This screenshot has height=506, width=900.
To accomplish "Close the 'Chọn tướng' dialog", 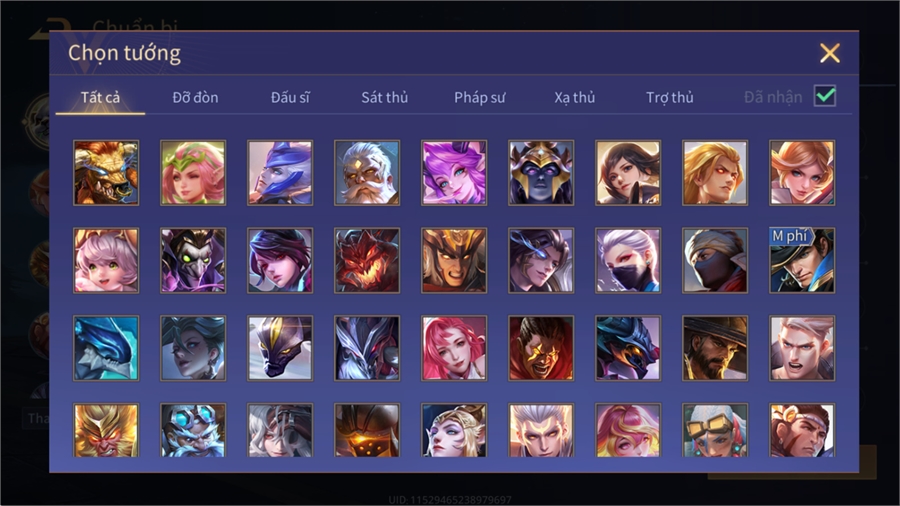I will click(x=829, y=53).
